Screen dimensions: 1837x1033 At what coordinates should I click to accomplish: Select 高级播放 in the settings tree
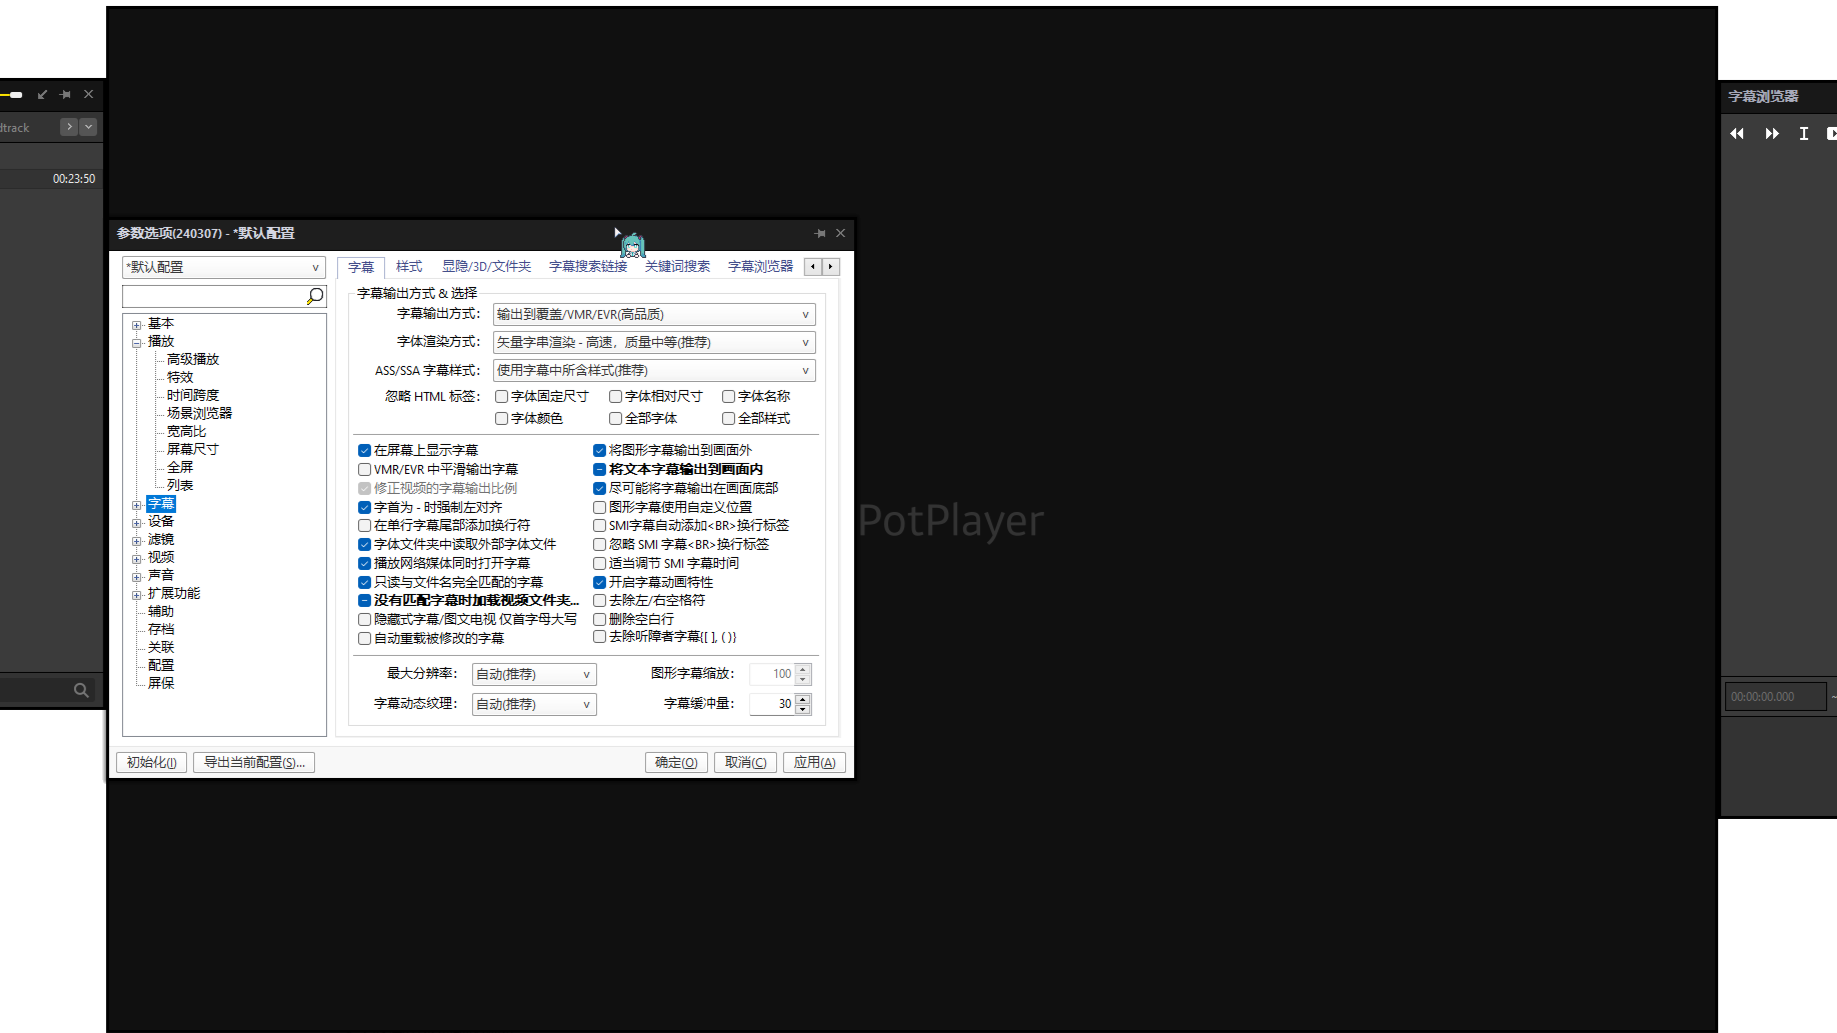click(x=192, y=359)
